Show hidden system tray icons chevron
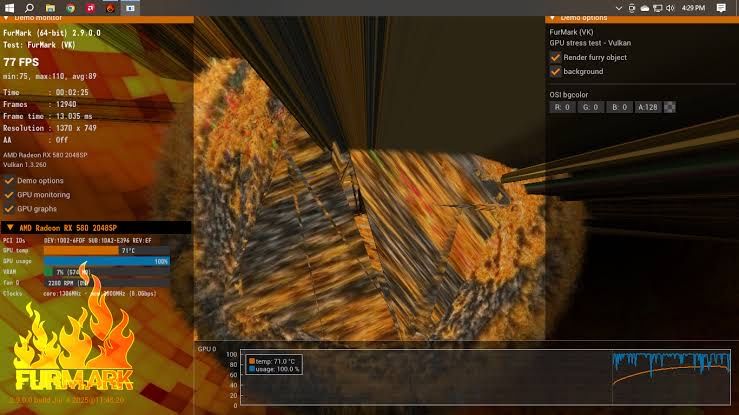The width and height of the screenshot is (739, 415). pyautogui.click(x=619, y=8)
